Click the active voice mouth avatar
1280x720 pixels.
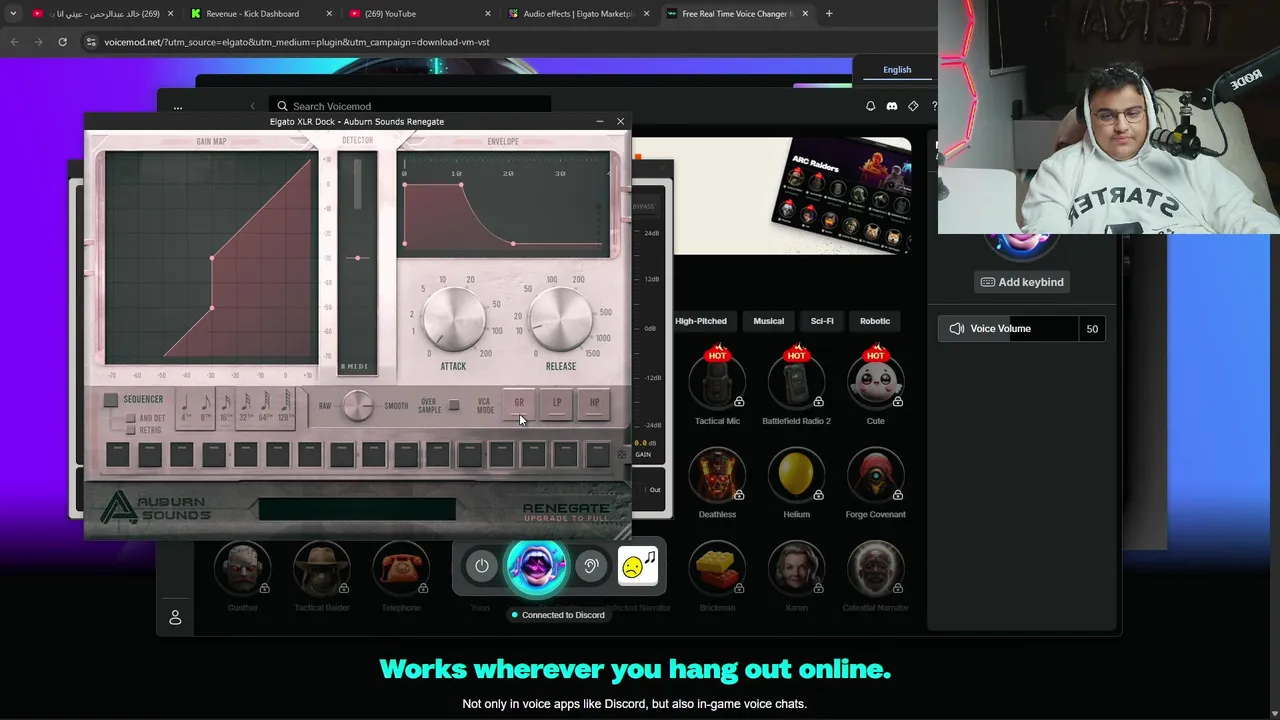(536, 566)
